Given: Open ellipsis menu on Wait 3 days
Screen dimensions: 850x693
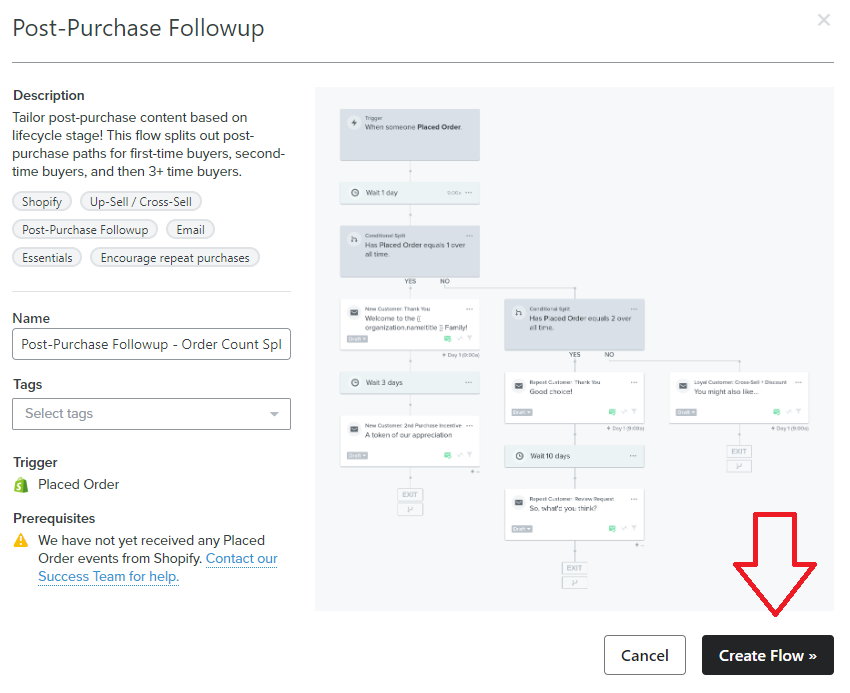Looking at the screenshot, I should (x=468, y=382).
